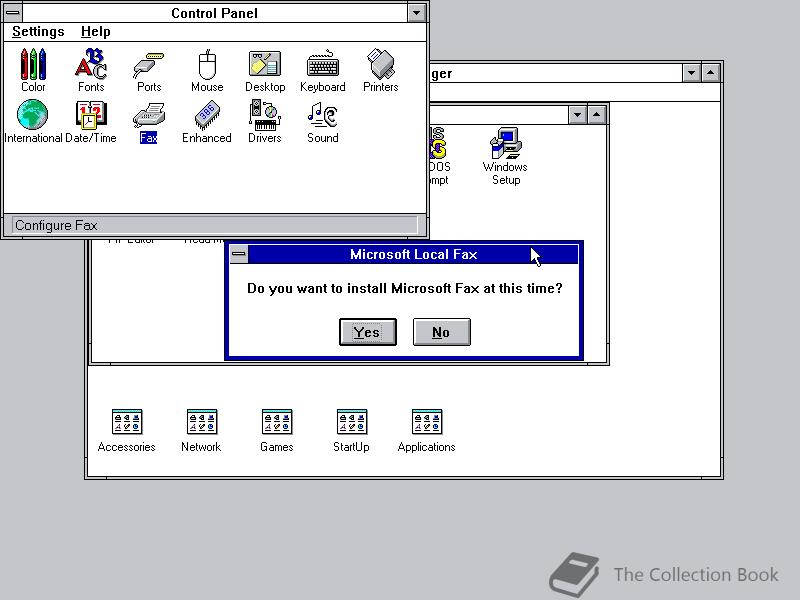Click the Control Panel title bar
This screenshot has height=600, width=800.
pyautogui.click(x=215, y=13)
